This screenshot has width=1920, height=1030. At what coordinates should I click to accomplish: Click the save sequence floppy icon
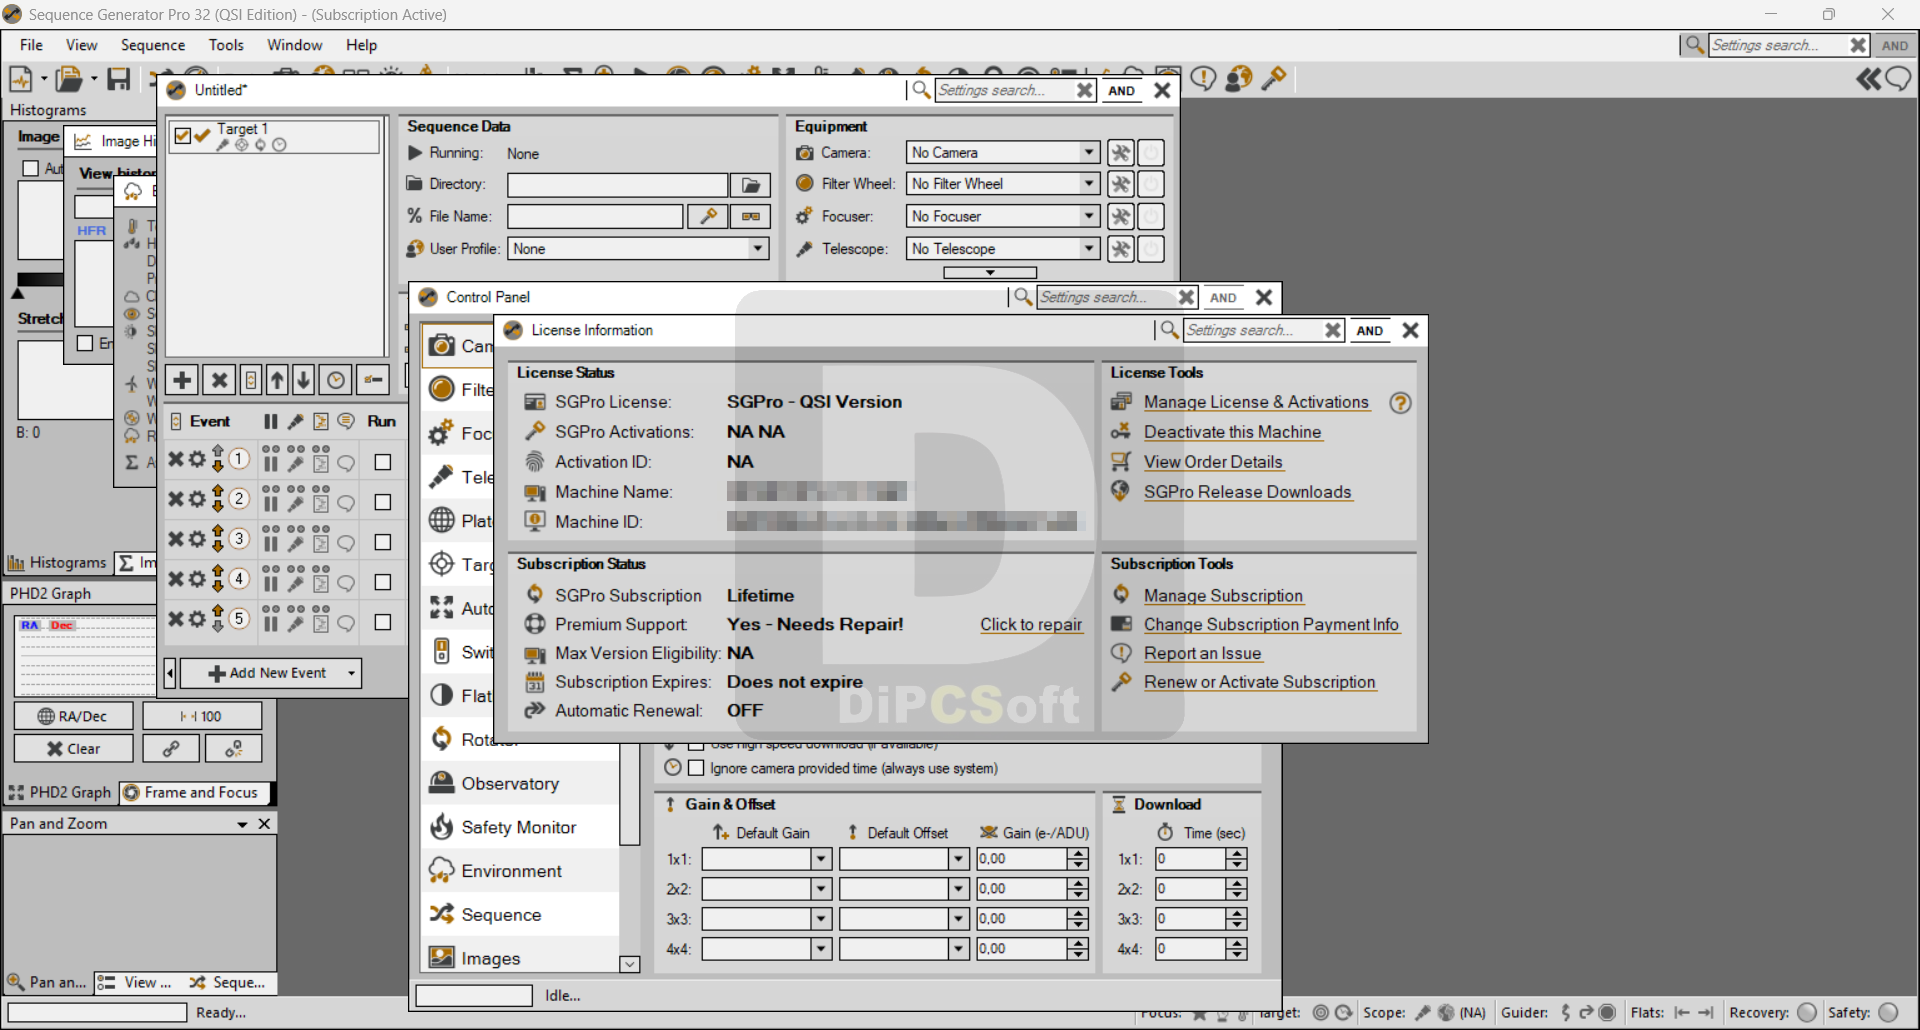[119, 78]
